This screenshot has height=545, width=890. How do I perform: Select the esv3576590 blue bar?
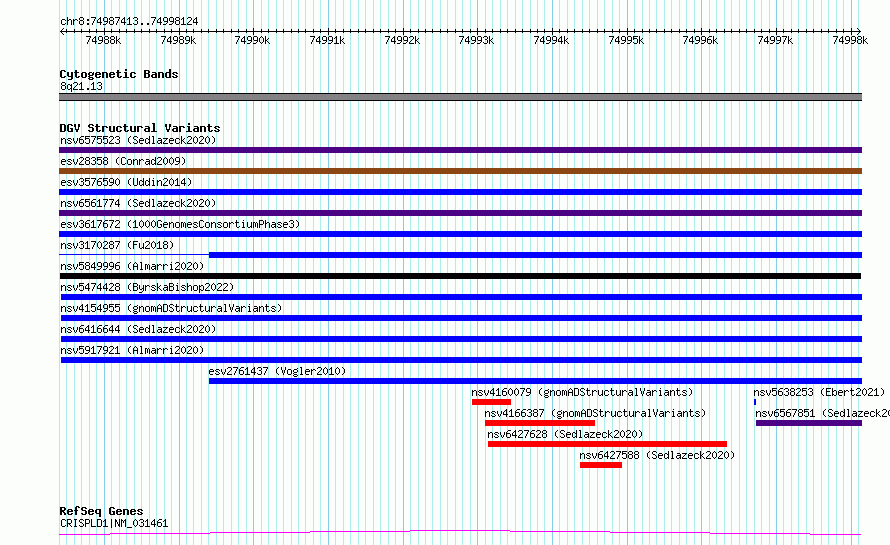coord(460,192)
